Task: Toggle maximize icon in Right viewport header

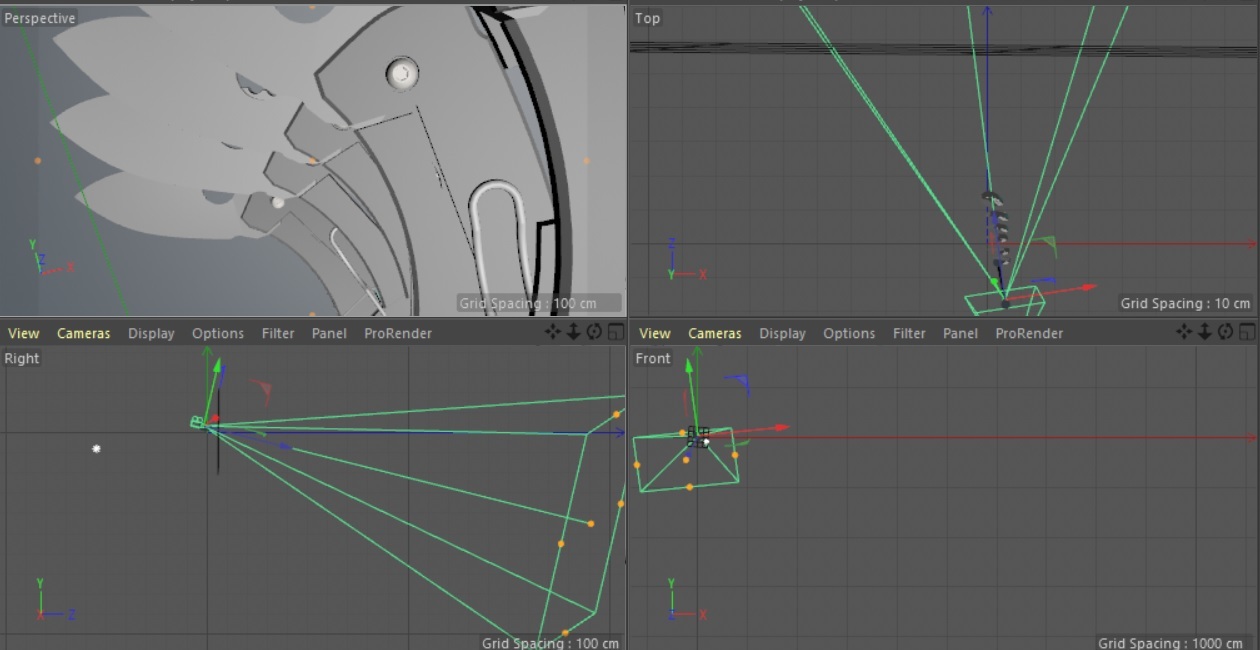Action: pos(615,333)
